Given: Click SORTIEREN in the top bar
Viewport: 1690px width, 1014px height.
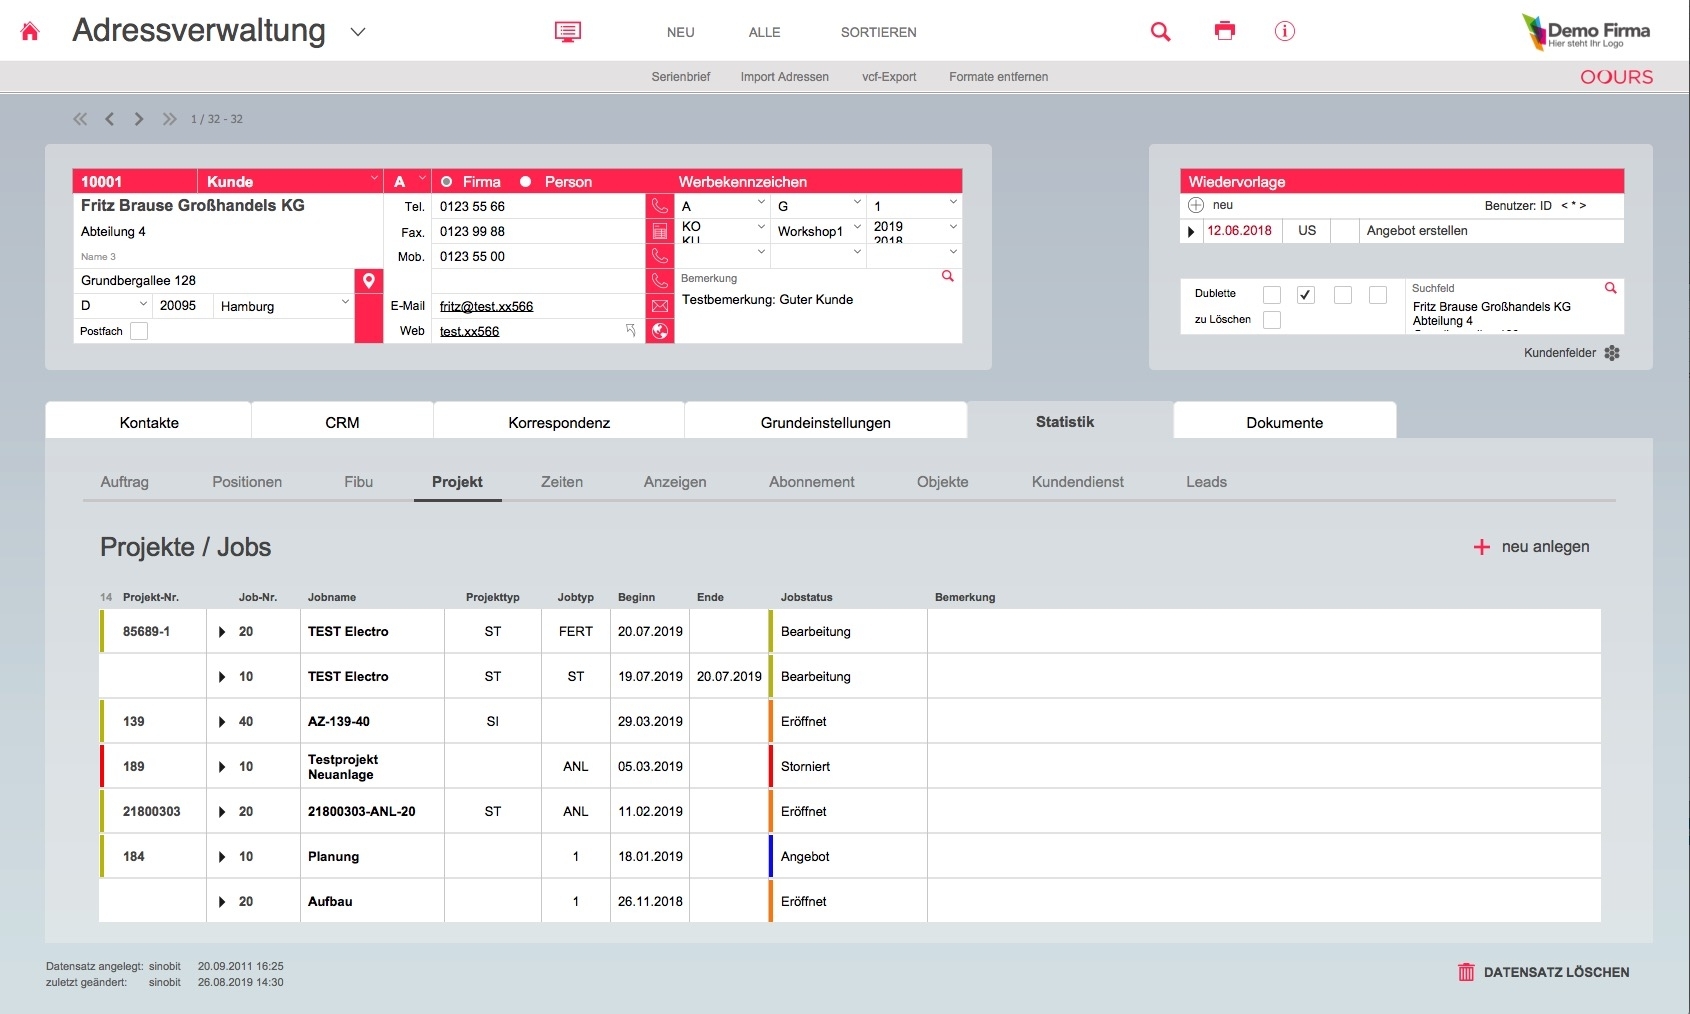Looking at the screenshot, I should click(x=879, y=32).
